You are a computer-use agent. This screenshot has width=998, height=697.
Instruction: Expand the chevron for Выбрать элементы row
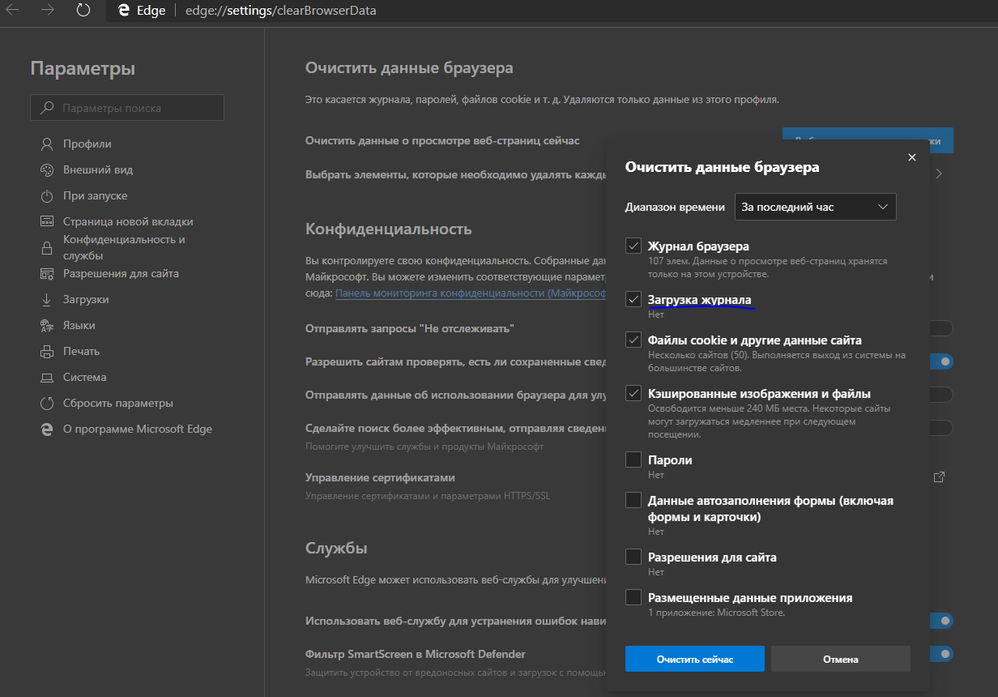(939, 174)
